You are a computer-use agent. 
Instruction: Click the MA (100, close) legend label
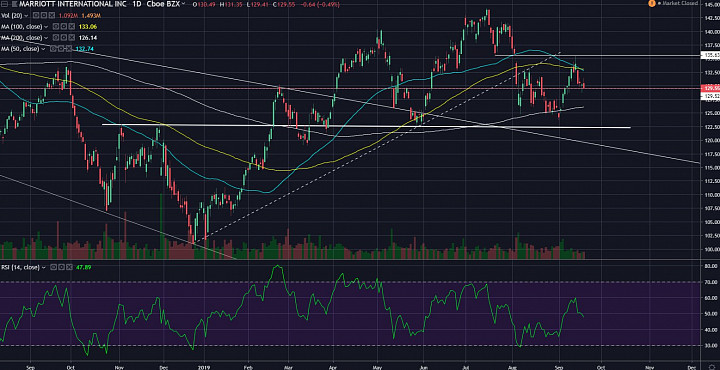[x=22, y=27]
